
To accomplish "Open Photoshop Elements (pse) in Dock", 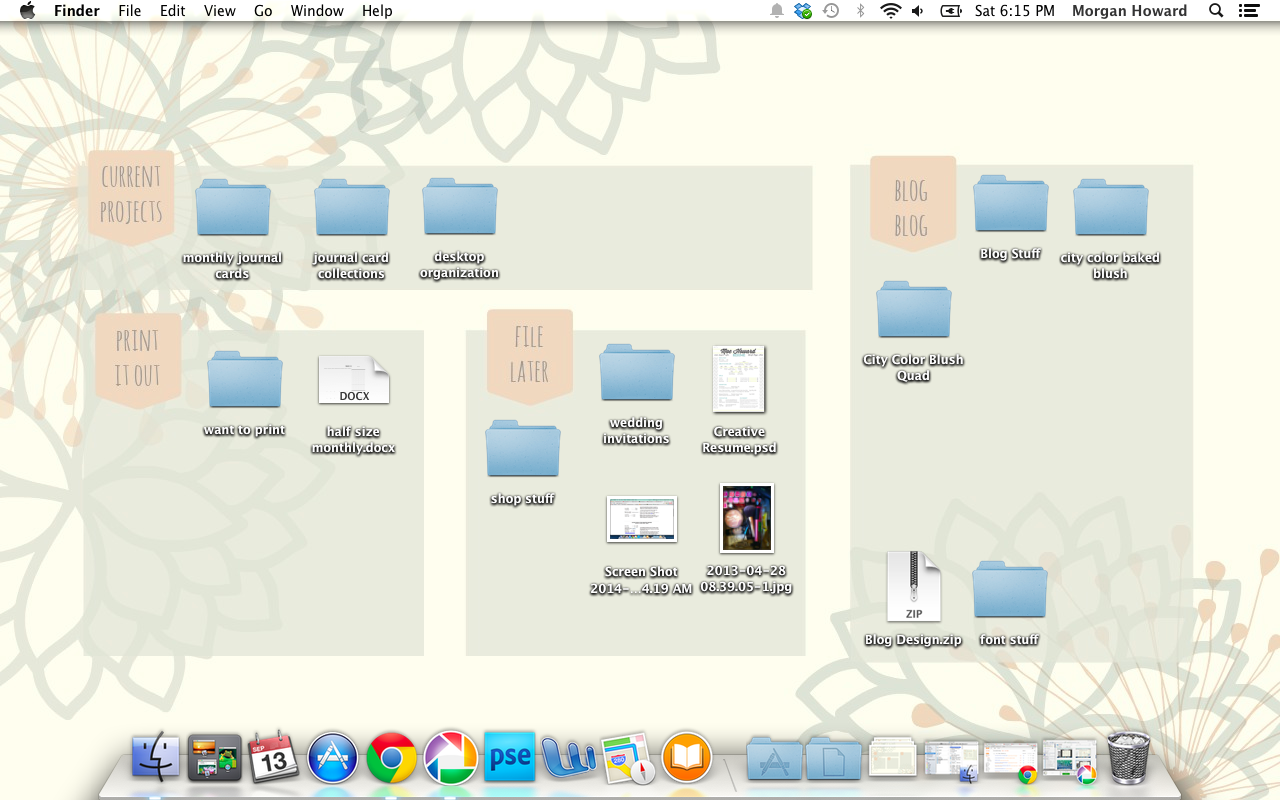I will (x=509, y=757).
